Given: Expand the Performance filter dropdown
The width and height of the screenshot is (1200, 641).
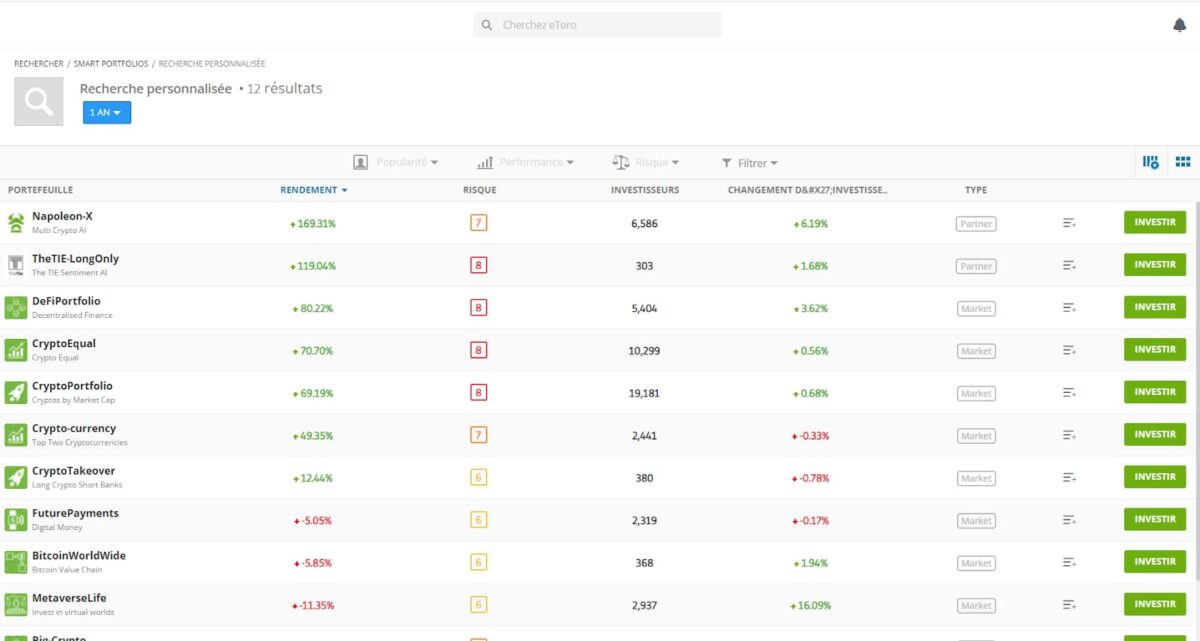Looking at the screenshot, I should tap(526, 162).
